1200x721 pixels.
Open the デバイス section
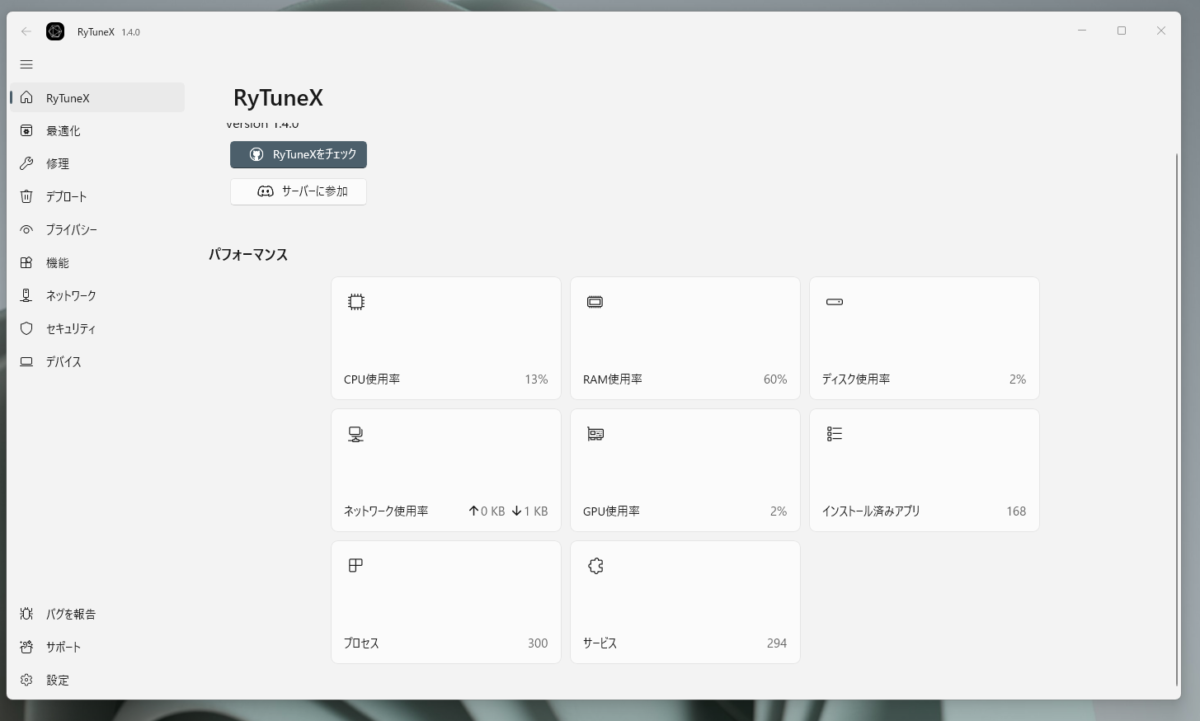(x=97, y=362)
